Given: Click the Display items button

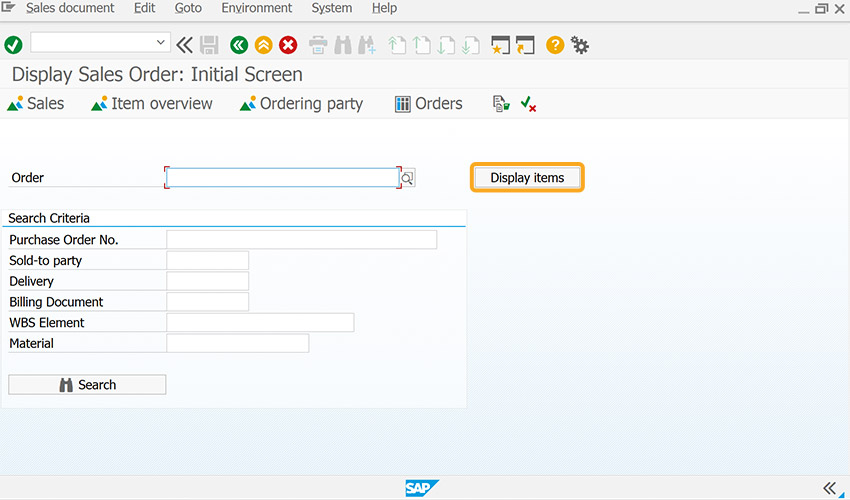Looking at the screenshot, I should [527, 178].
